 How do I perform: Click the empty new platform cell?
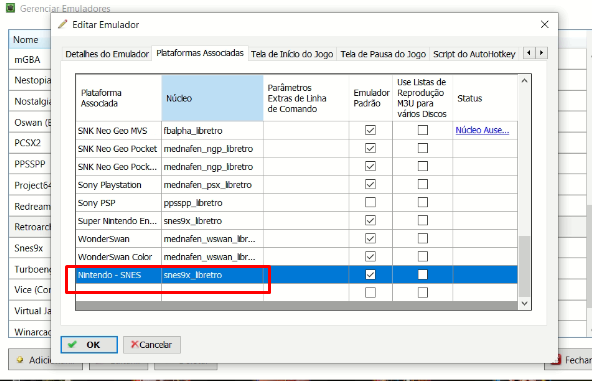point(119,293)
